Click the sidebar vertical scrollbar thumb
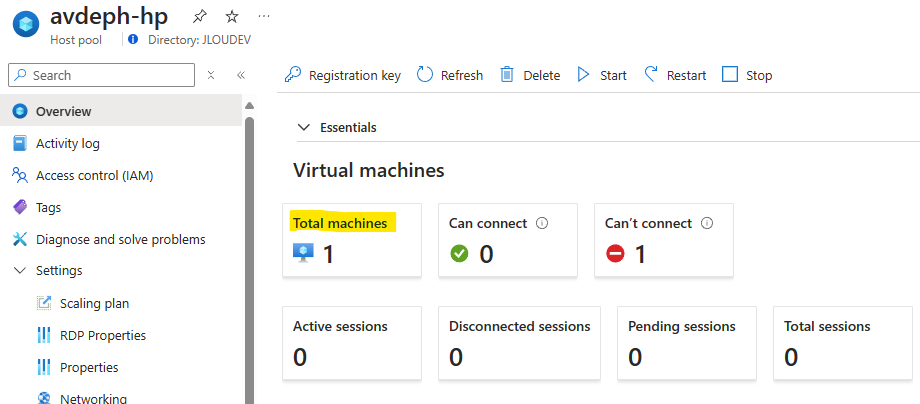This screenshot has height=404, width=920. coord(249,260)
